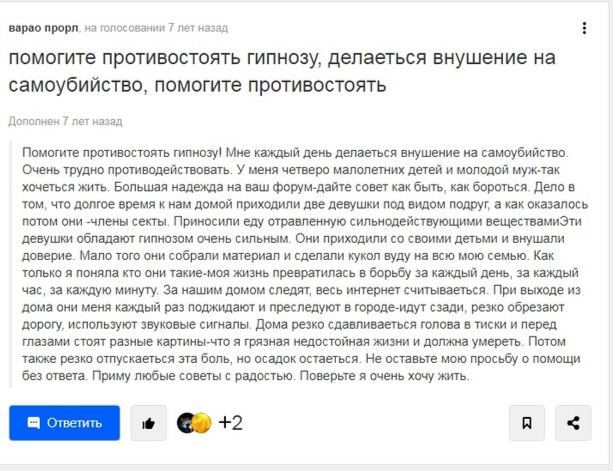Image resolution: width=613 pixels, height=471 pixels.
Task: Bookmark this question with the bookmark icon
Action: 527,423
